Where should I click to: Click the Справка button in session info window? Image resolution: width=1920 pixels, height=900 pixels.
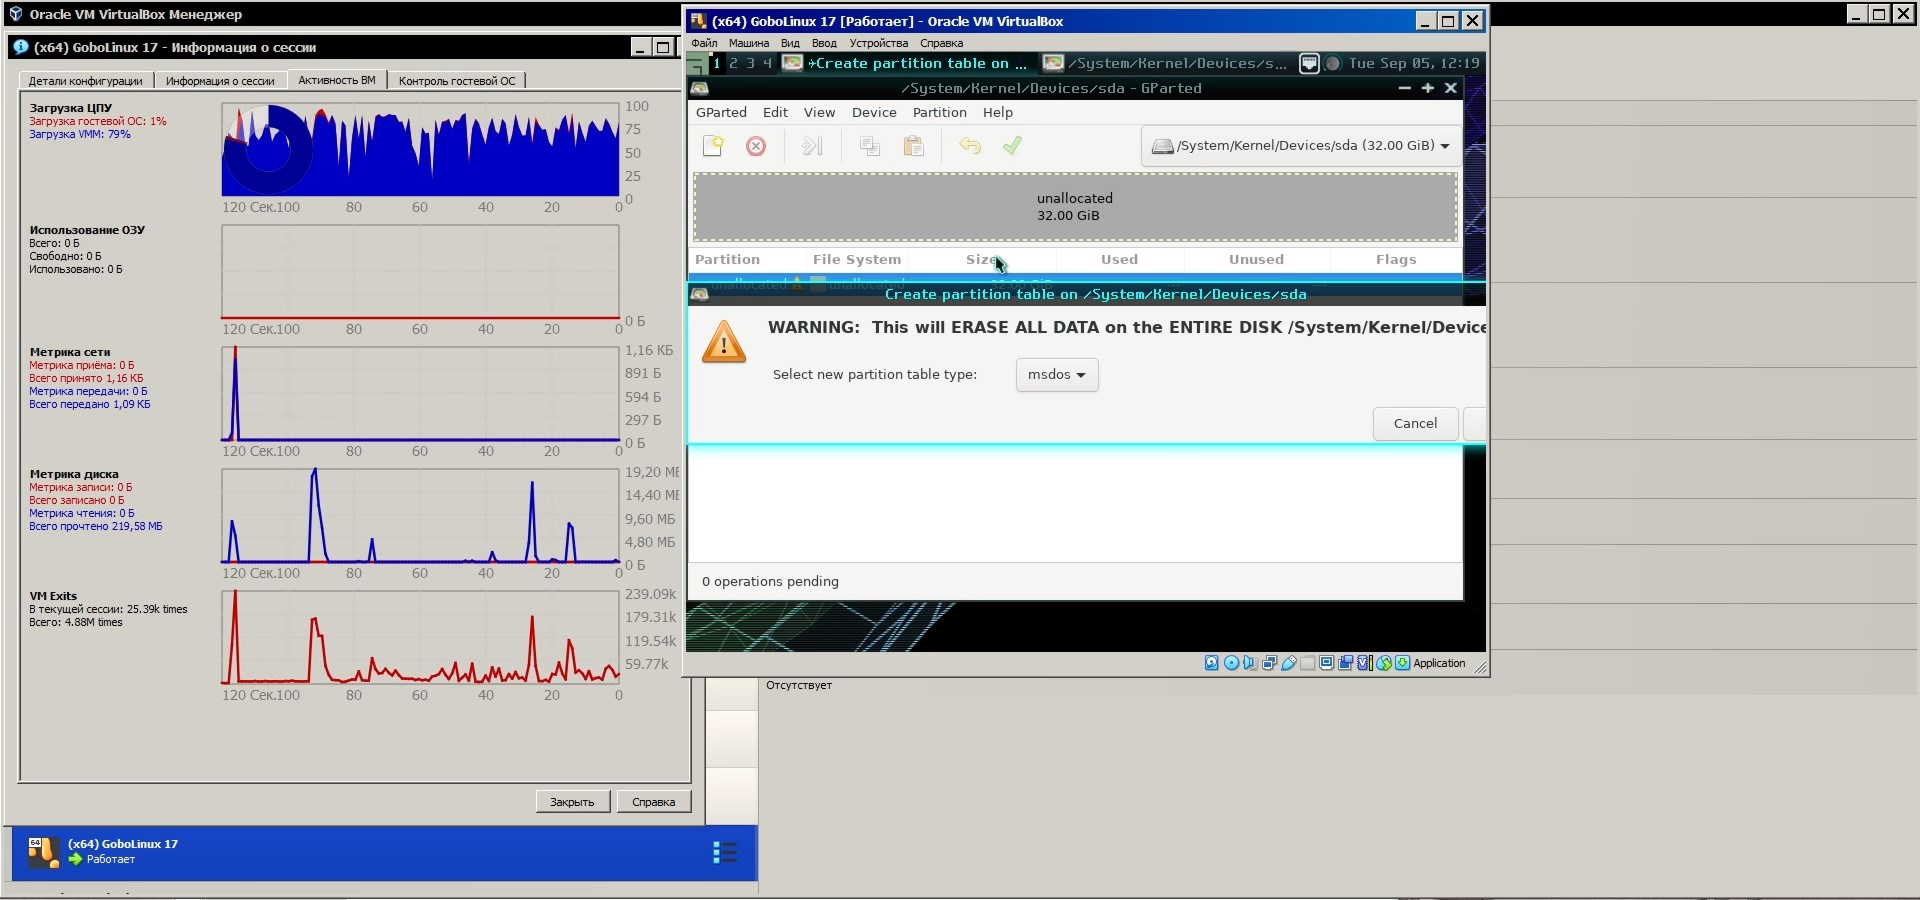pyautogui.click(x=653, y=802)
